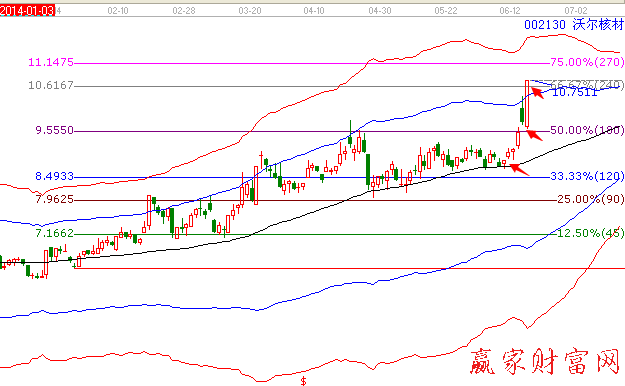Screen dimensions: 625x386
Task: Click the 002130 stock code title
Action: [544, 25]
